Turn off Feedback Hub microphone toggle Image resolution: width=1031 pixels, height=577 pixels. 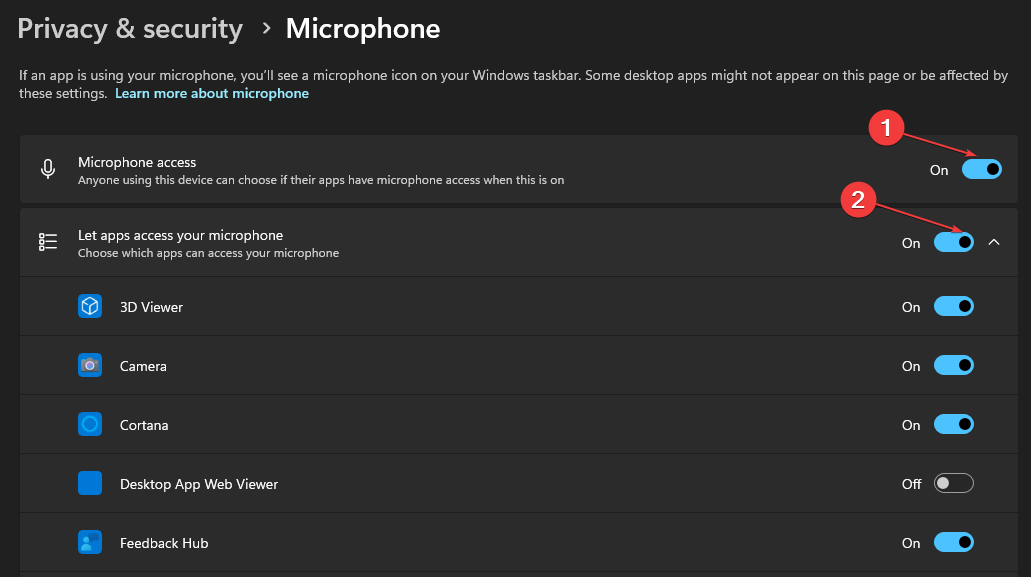click(x=953, y=543)
